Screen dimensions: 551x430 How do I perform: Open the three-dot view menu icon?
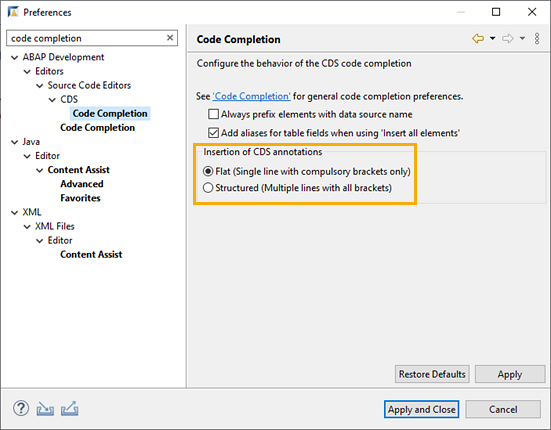(537, 38)
